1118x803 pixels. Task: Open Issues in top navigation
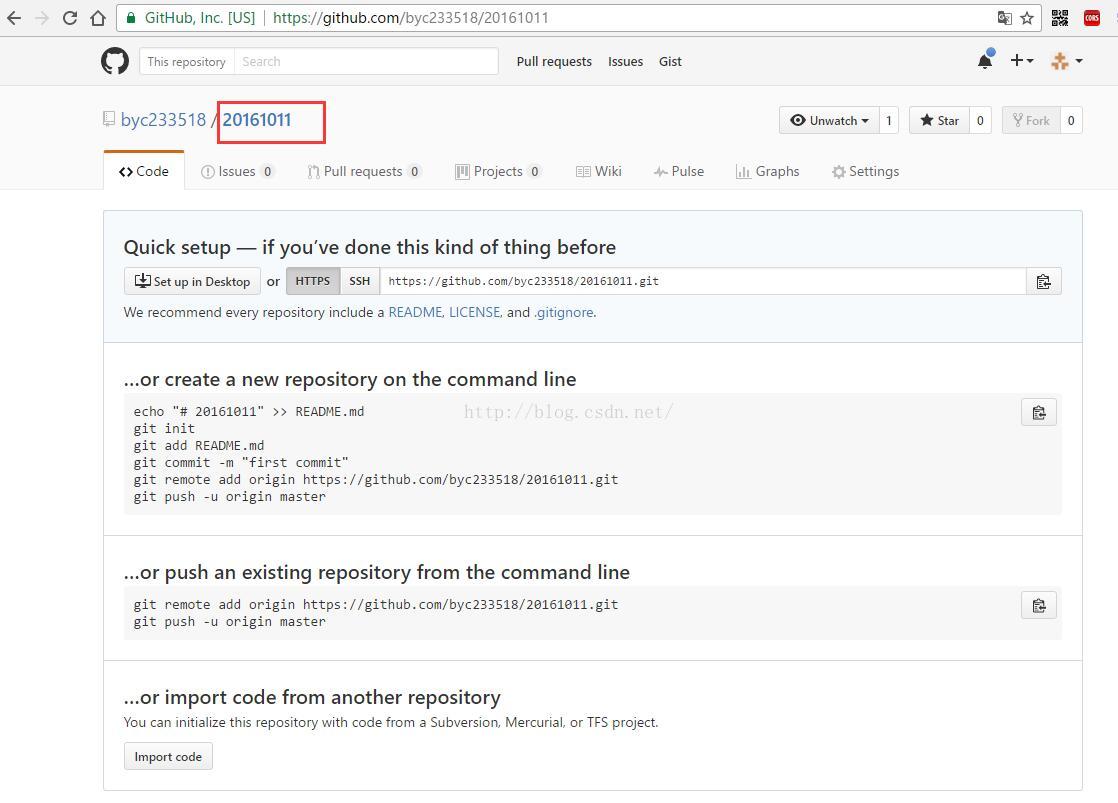coord(625,61)
